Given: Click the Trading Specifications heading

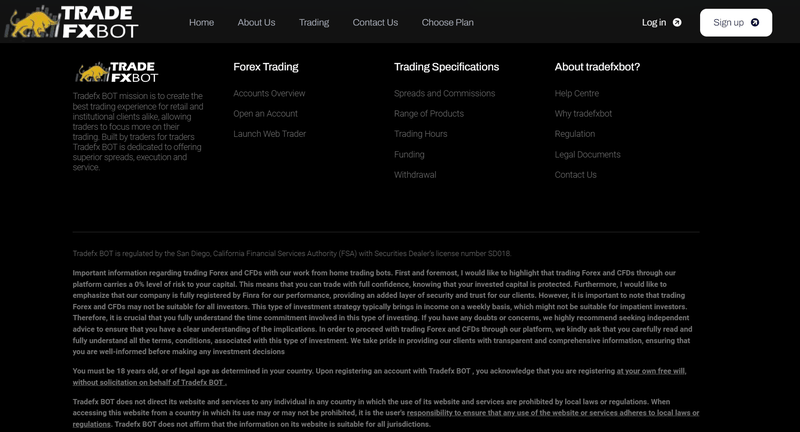Looking at the screenshot, I should (446, 67).
